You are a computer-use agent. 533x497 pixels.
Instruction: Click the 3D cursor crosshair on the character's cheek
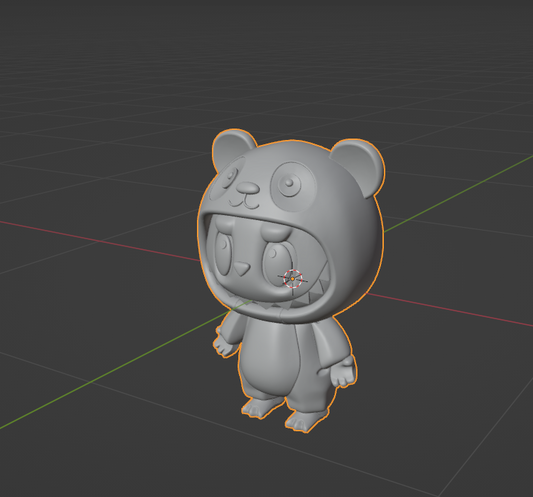tap(293, 278)
